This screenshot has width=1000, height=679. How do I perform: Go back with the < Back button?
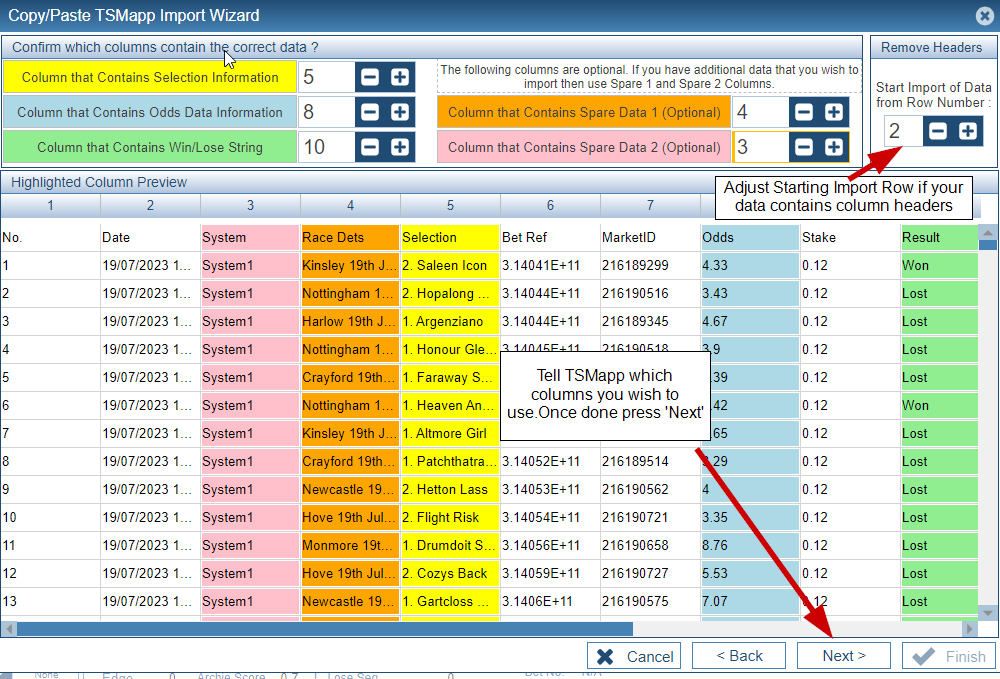pyautogui.click(x=739, y=656)
